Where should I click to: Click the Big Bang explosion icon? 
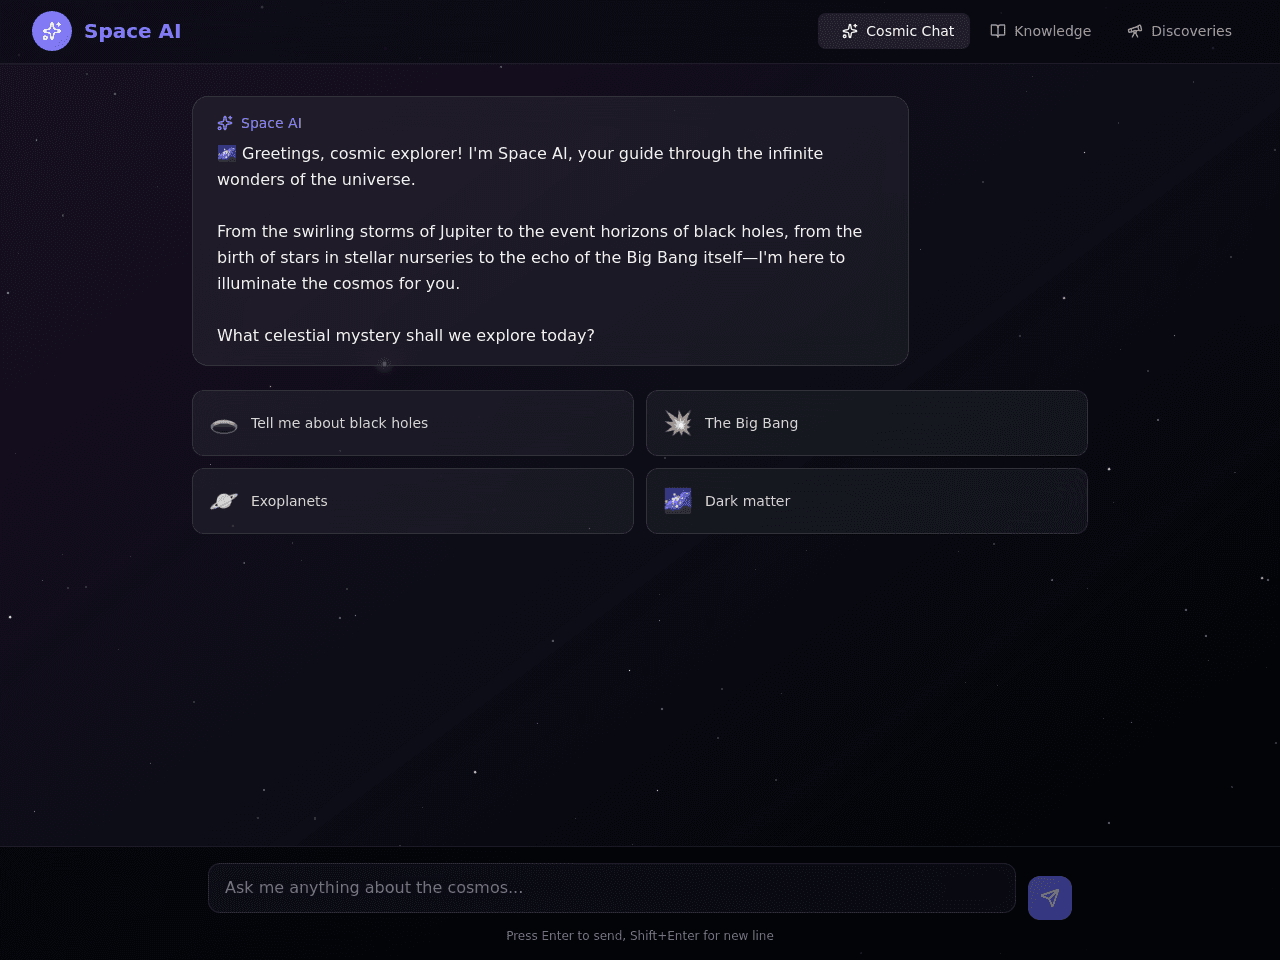coord(678,424)
